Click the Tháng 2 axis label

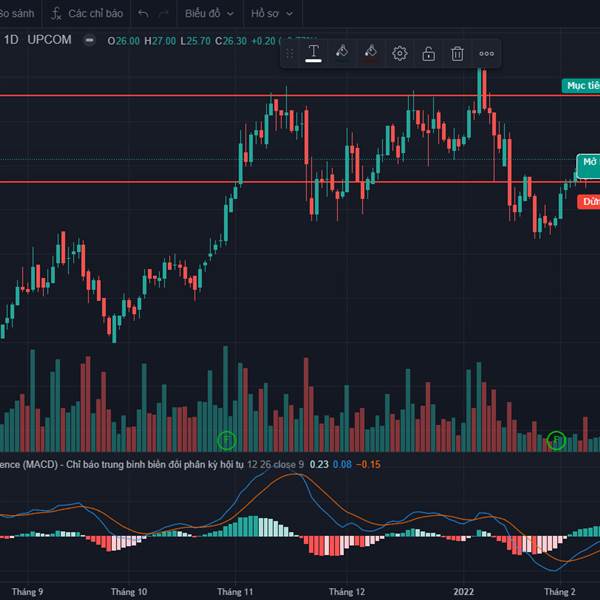pos(560,592)
